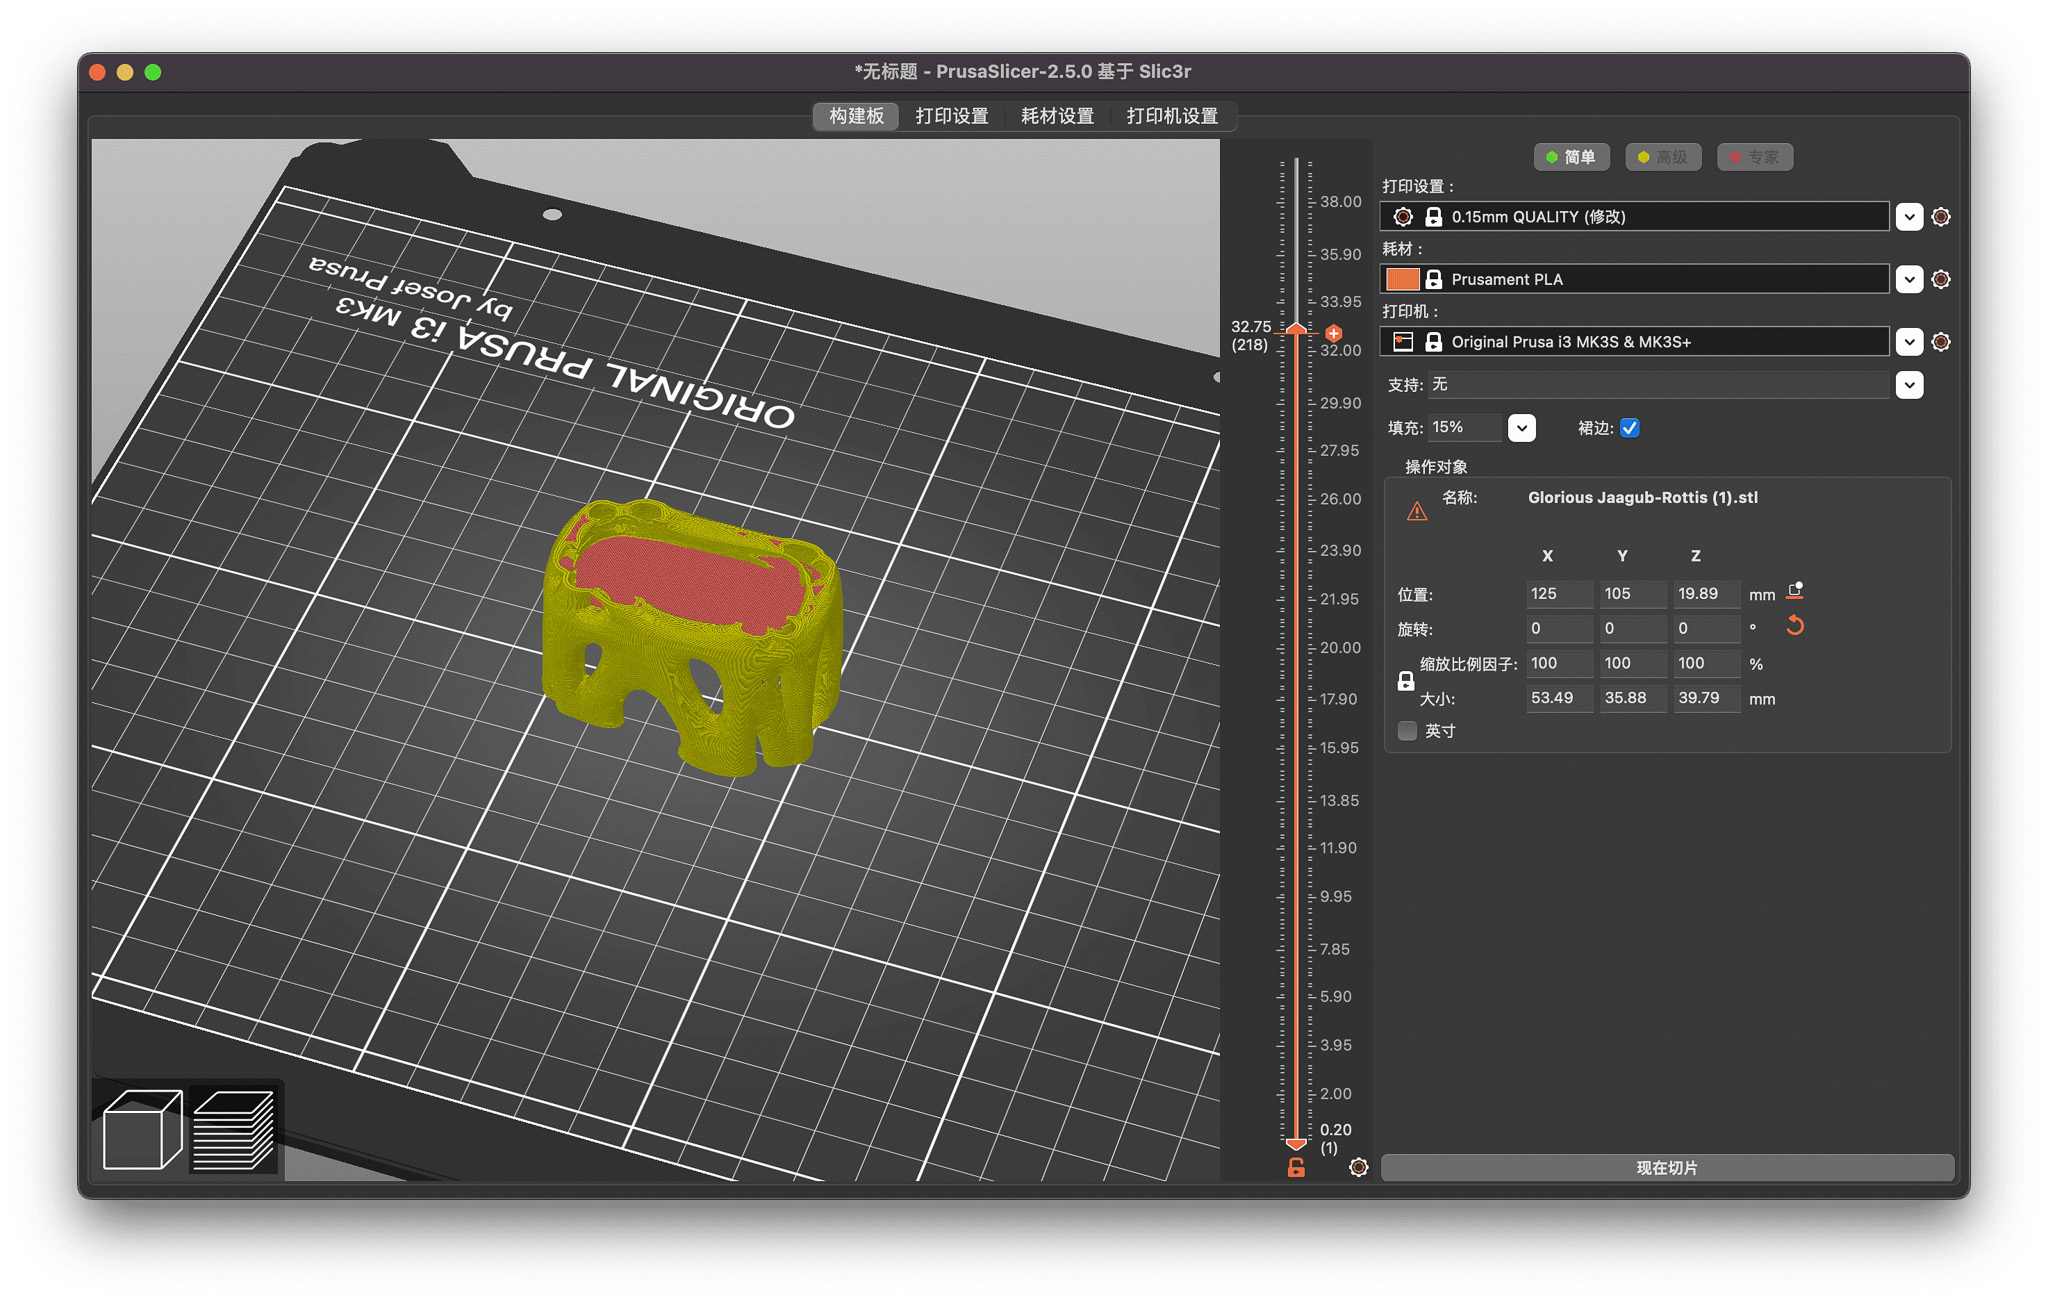Open filament settings gear next to Prusament PLA
This screenshot has width=2048, height=1302.
1941,280
